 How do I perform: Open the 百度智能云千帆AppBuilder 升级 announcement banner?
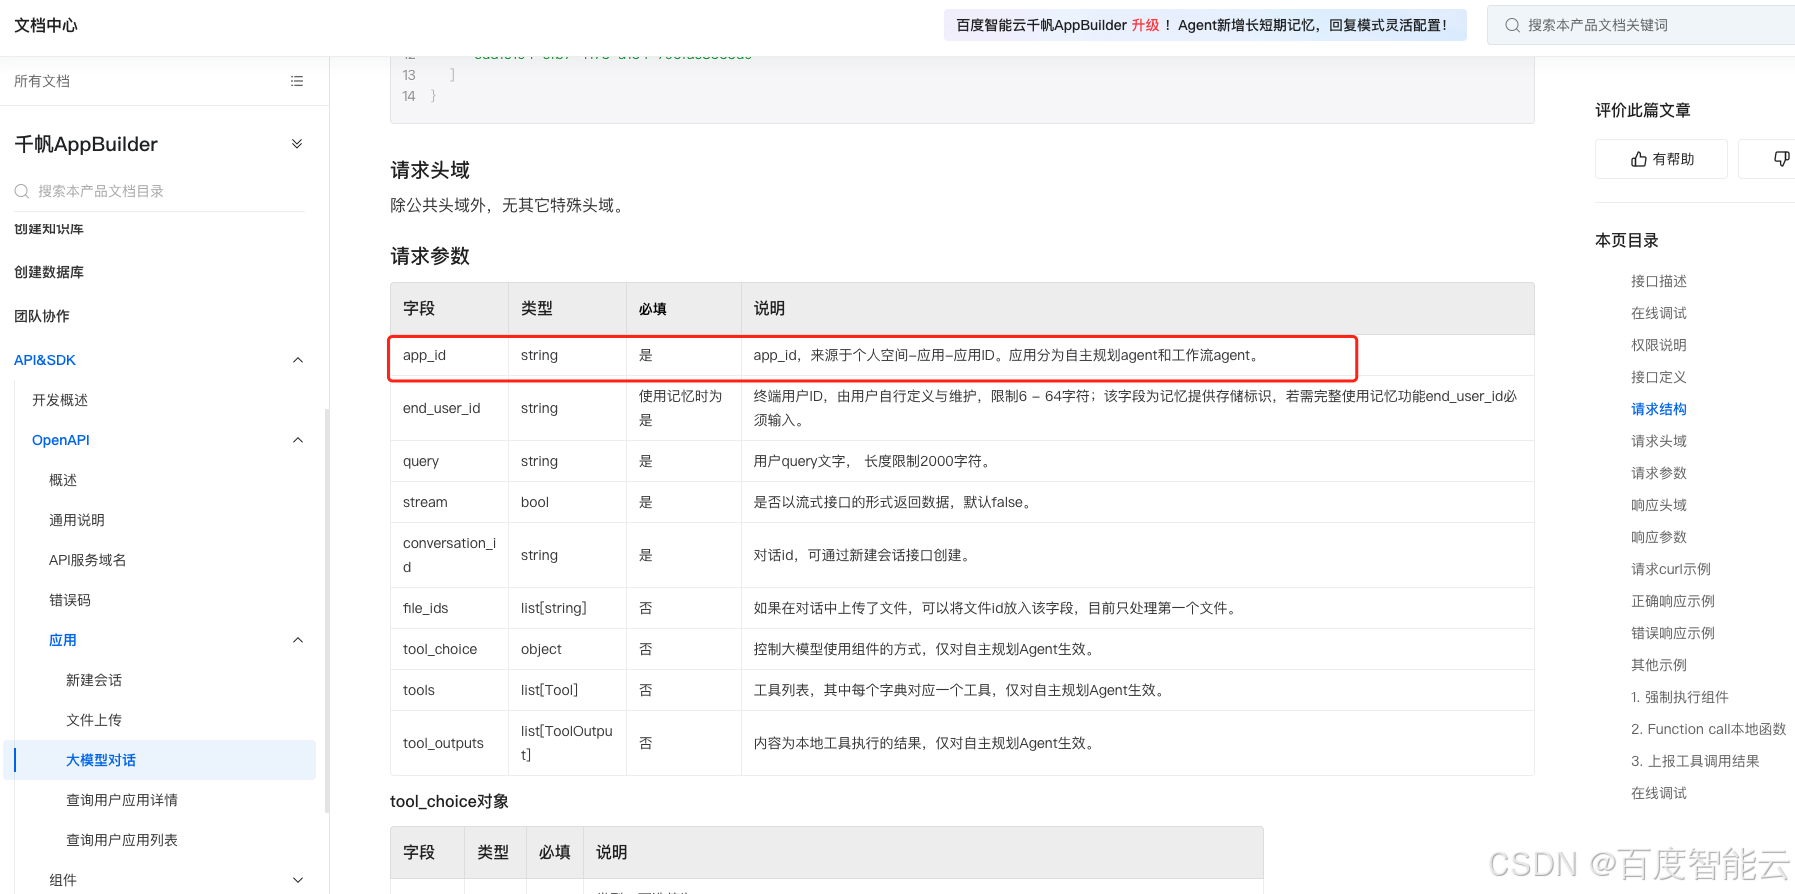[x=1205, y=25]
